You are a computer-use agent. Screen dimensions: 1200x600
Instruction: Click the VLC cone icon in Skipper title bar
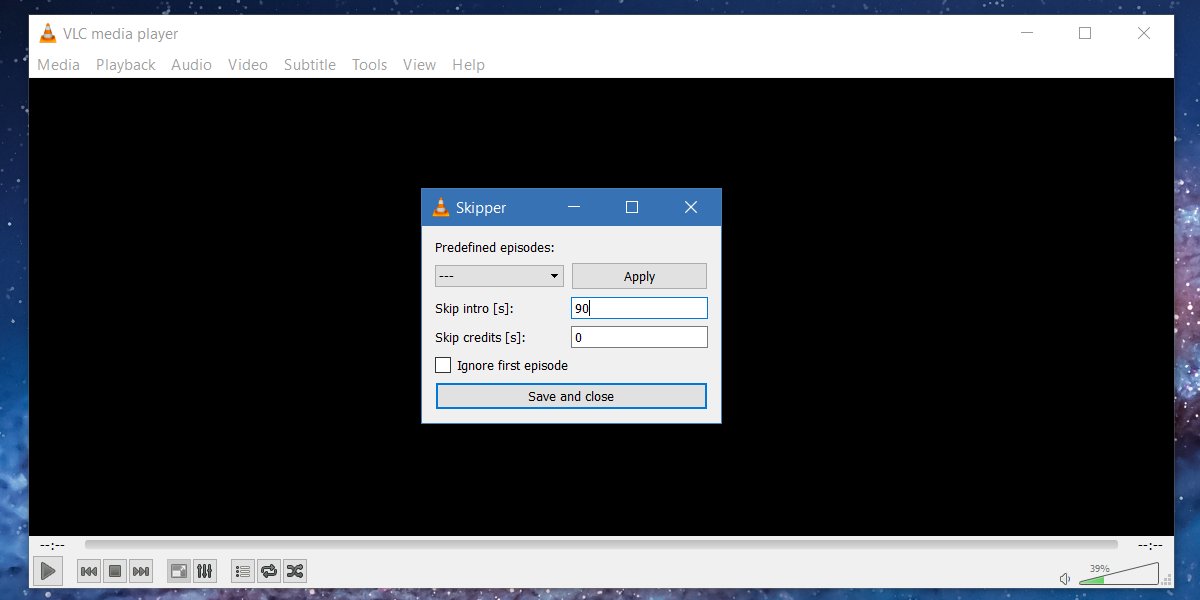(440, 207)
